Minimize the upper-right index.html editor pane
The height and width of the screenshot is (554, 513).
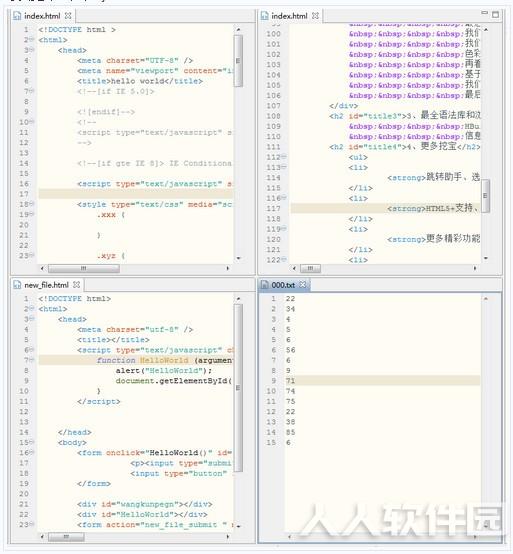(485, 13)
